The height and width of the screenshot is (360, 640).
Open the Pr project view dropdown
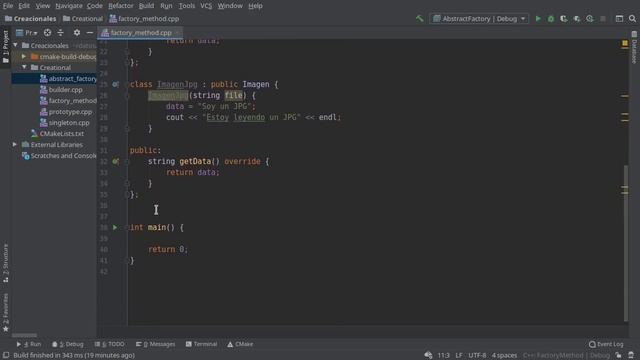[27, 33]
